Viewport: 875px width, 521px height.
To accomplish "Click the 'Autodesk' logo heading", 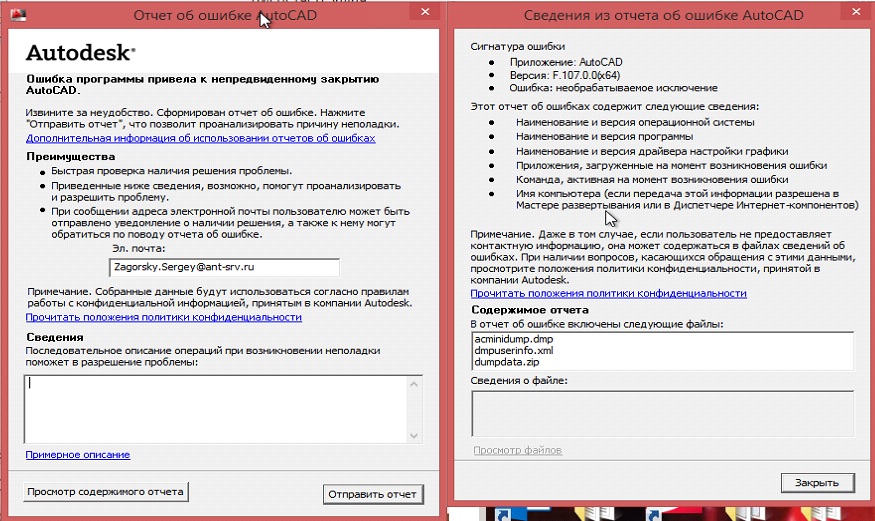I will click(x=80, y=53).
